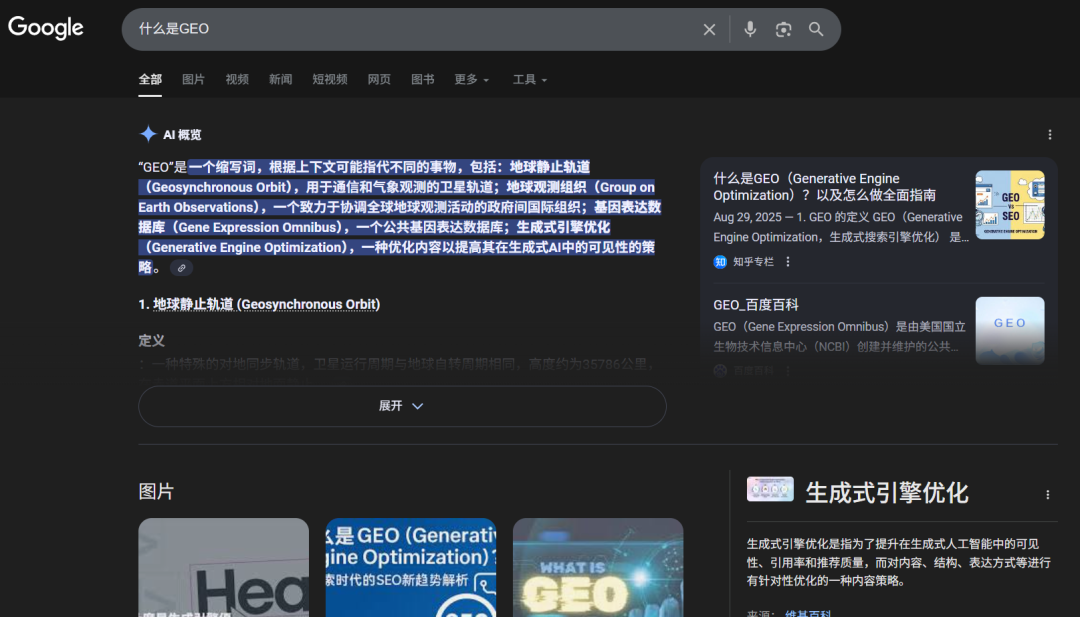
Task: Click the magnifying glass to search
Action: [x=816, y=29]
